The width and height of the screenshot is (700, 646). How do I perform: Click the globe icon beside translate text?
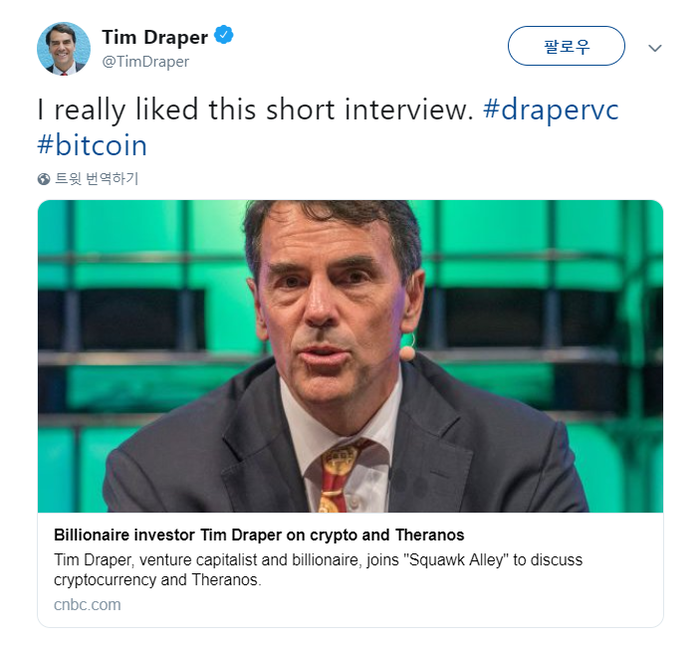[x=44, y=179]
